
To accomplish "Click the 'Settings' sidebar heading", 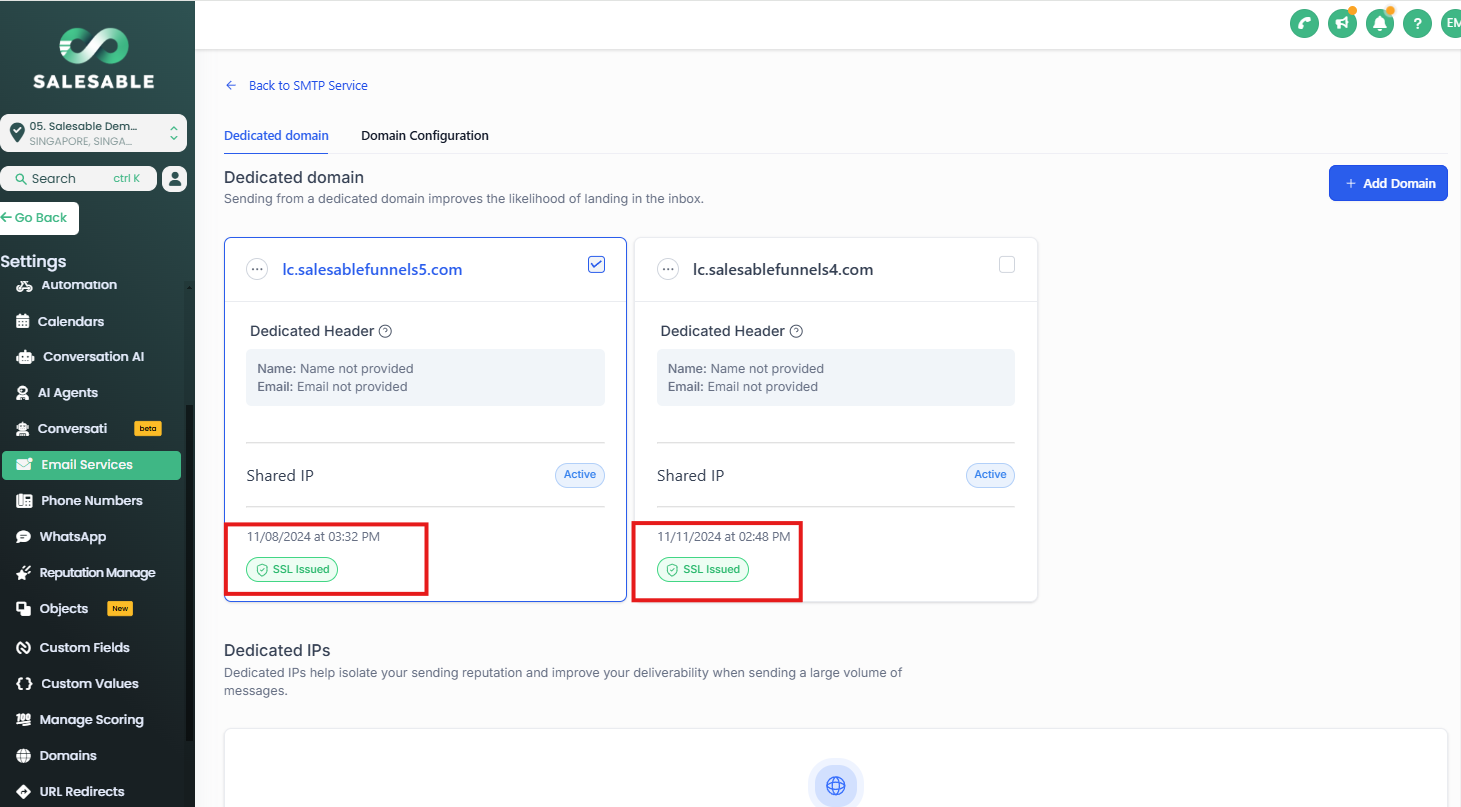I will 33,261.
